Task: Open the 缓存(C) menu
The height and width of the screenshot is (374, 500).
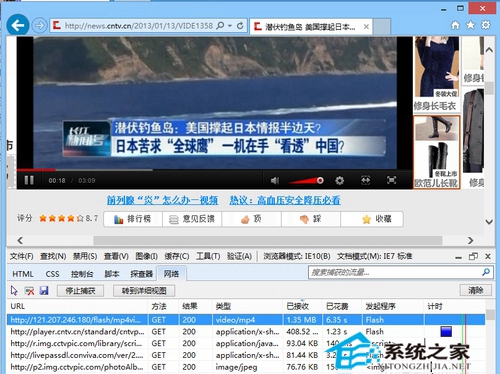Action: [x=177, y=256]
